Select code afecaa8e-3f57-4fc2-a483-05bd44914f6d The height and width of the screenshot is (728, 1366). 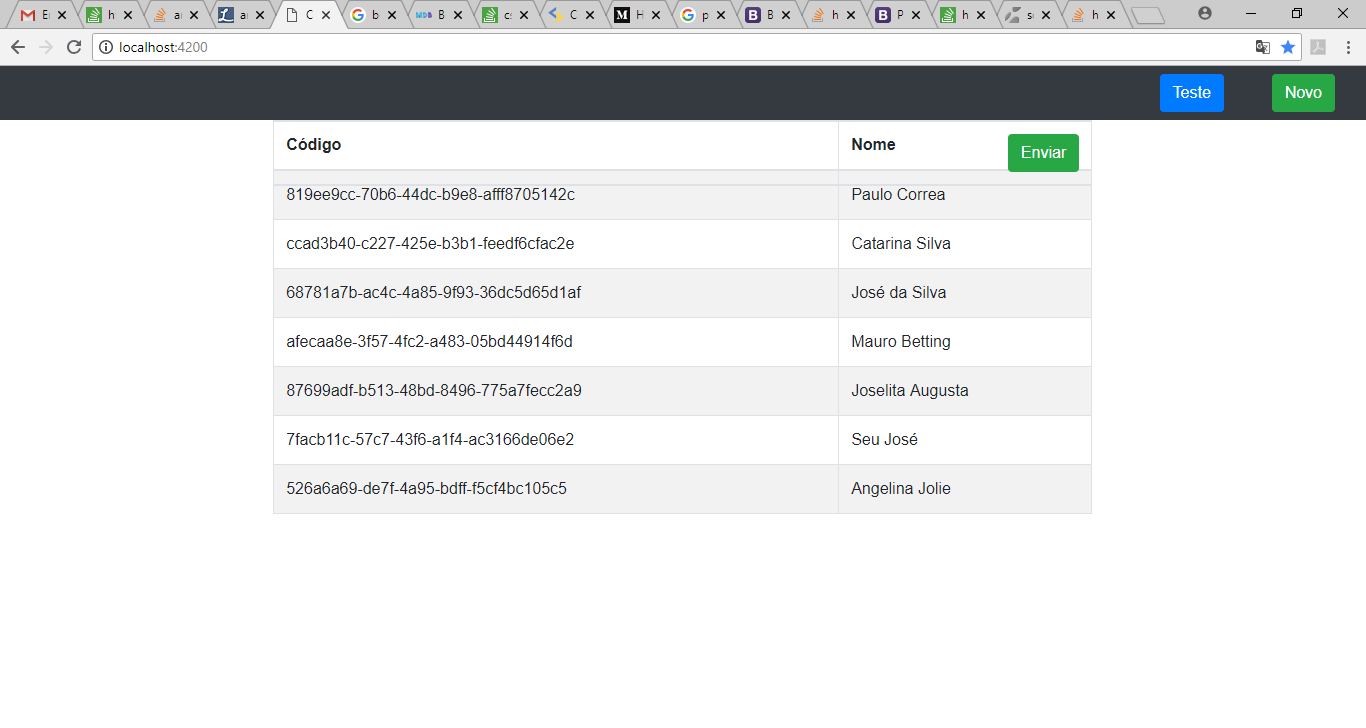point(429,342)
